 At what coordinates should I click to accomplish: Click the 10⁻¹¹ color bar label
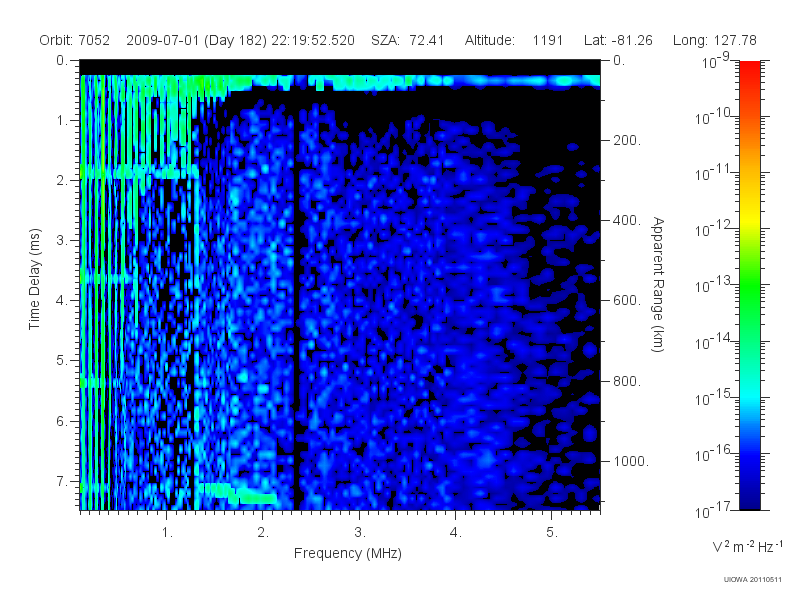tap(713, 173)
